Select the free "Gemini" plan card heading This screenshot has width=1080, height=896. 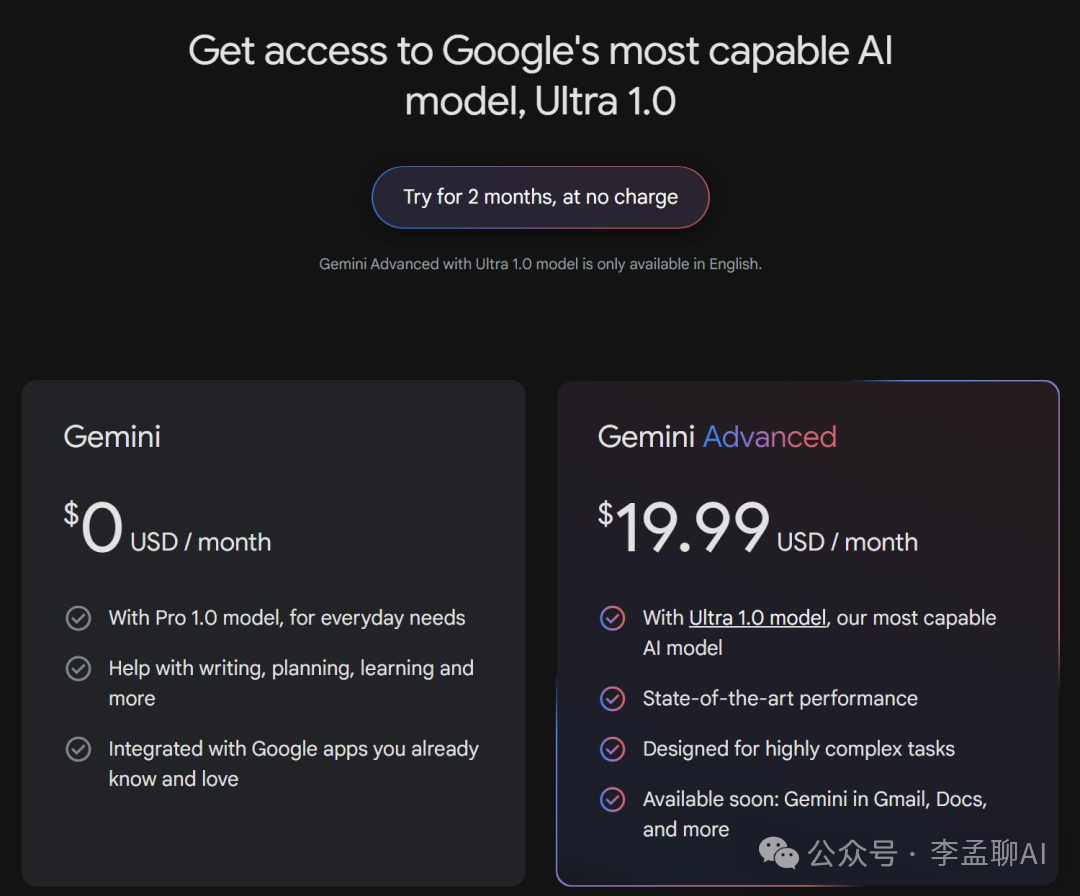click(x=112, y=436)
